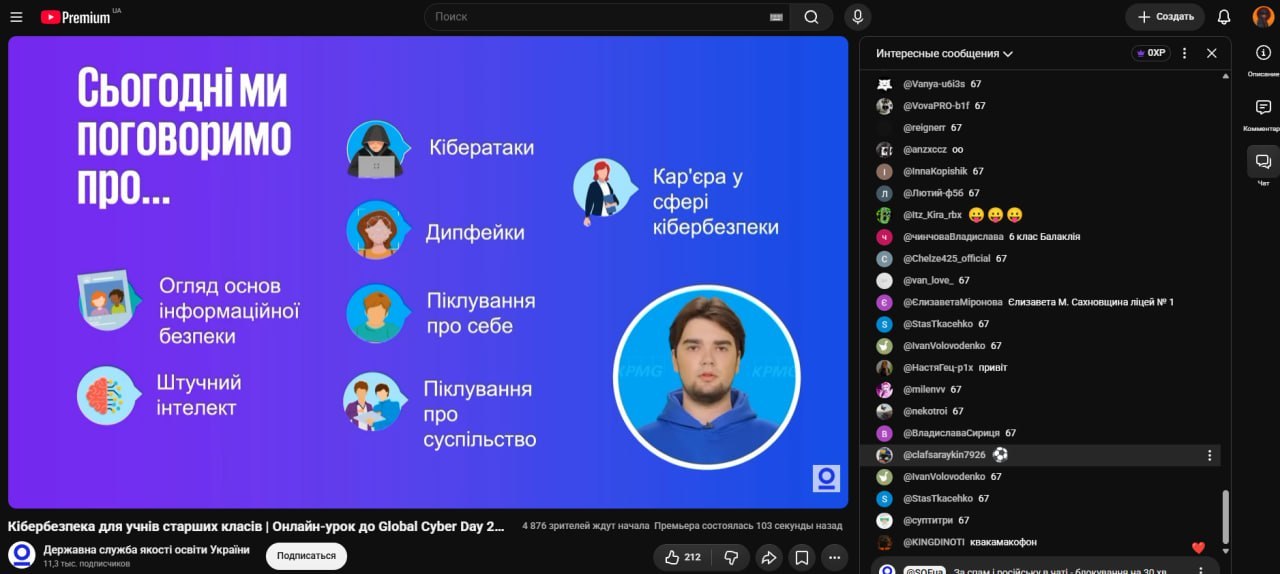Click the 11,3 тыс. подписчиков subscriber count
The image size is (1280, 574).
click(x=87, y=564)
